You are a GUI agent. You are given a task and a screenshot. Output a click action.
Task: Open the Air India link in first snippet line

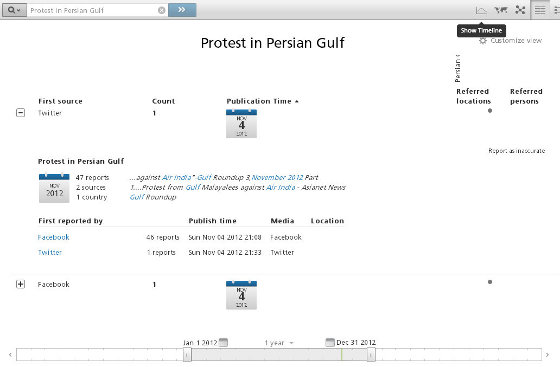177,177
